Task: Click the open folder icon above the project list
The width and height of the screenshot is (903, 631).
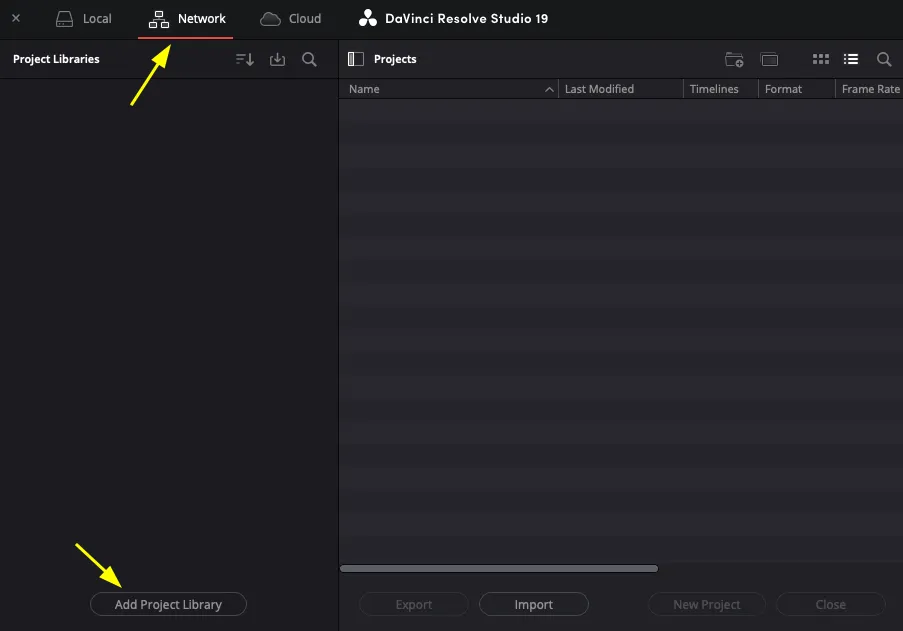Action: point(770,59)
